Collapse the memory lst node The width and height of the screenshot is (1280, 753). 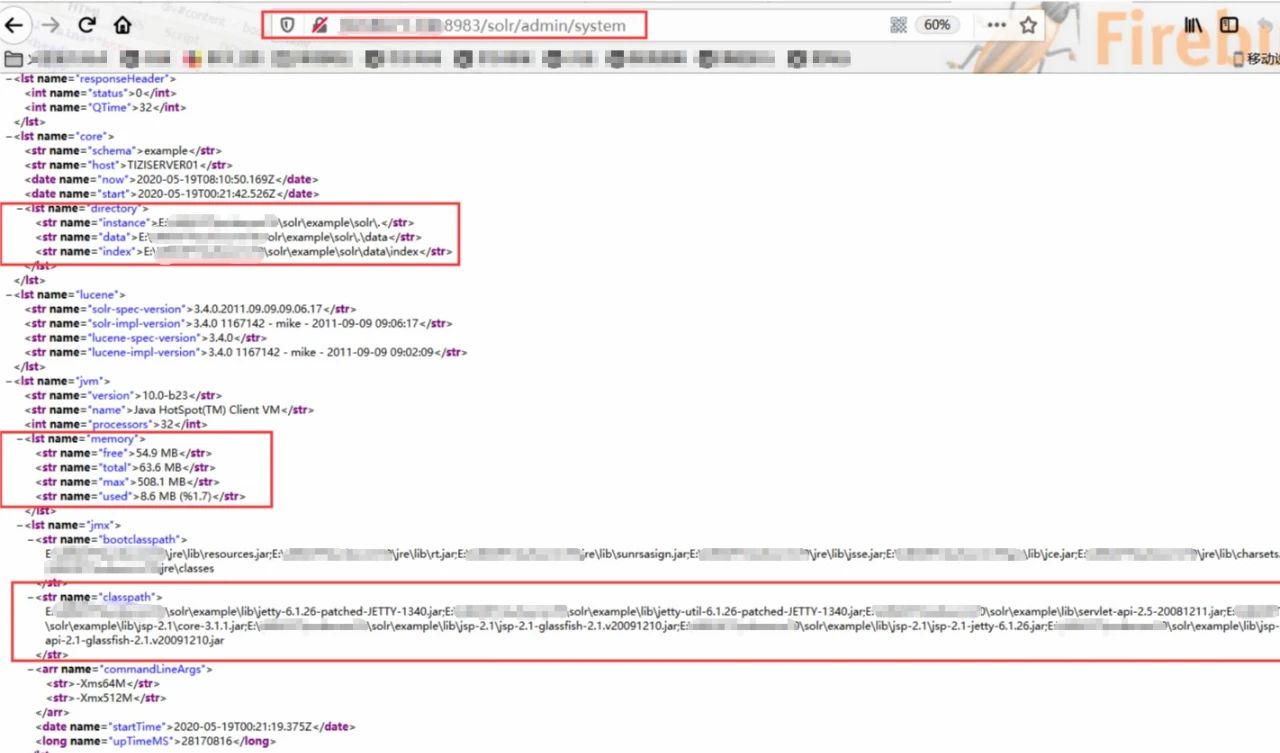pyautogui.click(x=19, y=439)
